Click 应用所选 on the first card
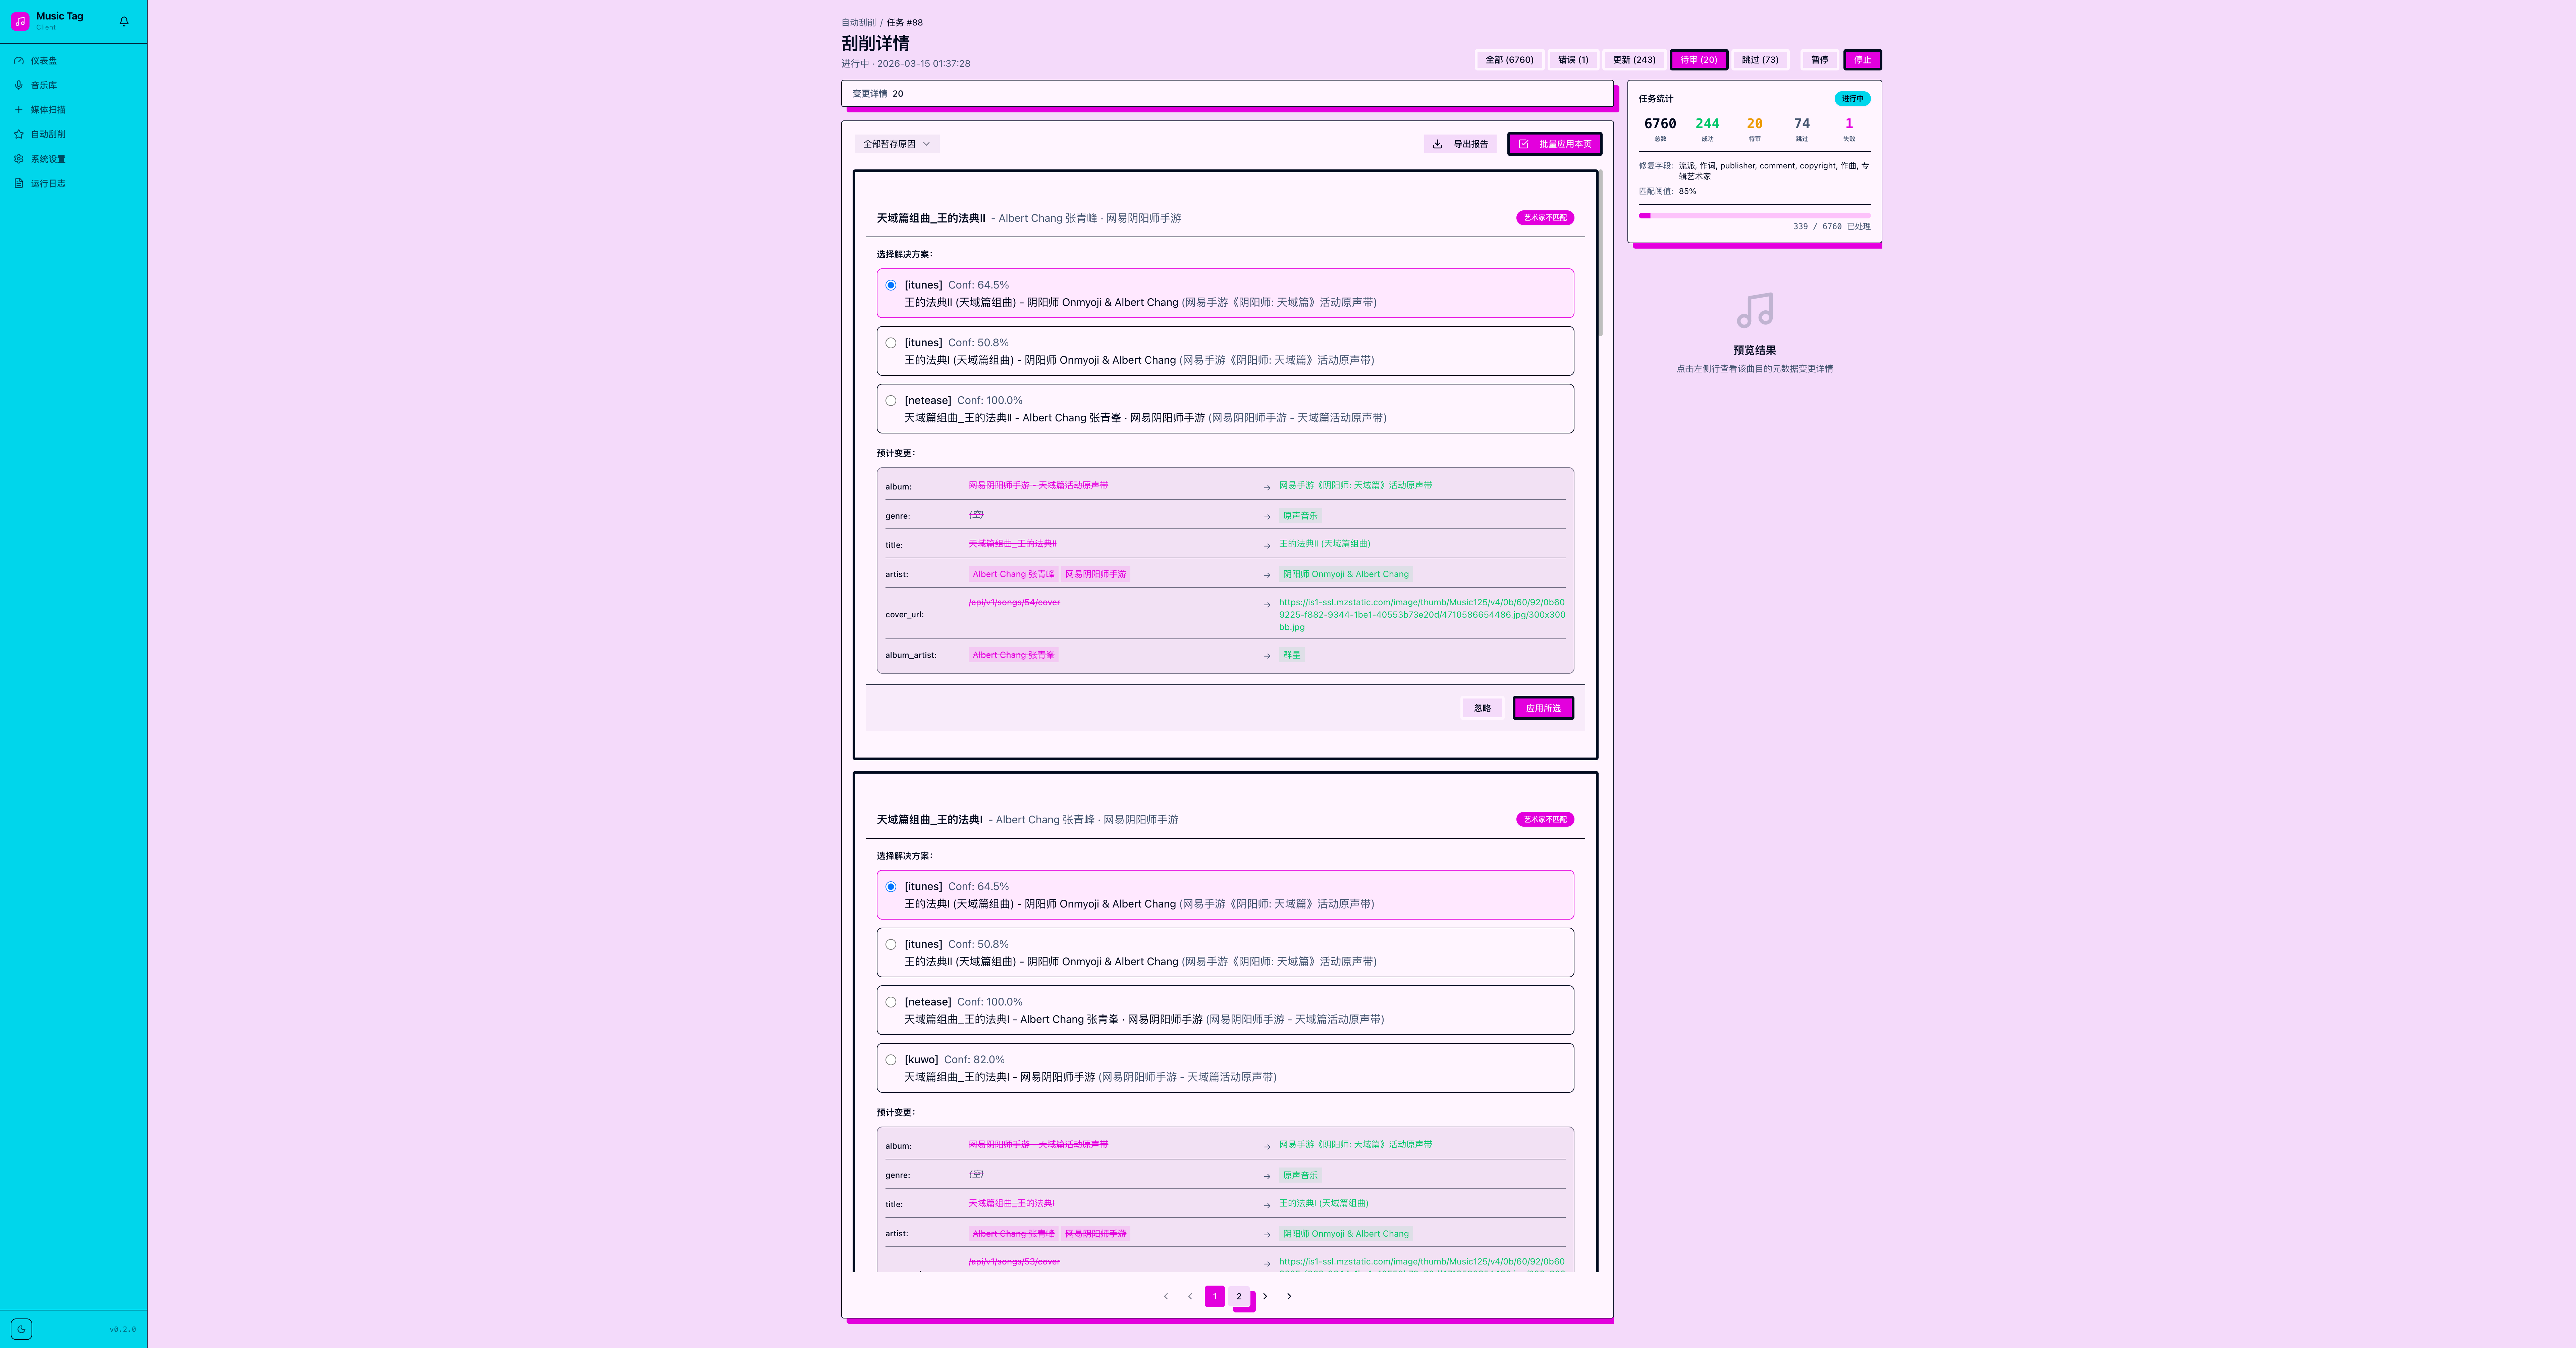Viewport: 2576px width, 1348px height. 1543,708
